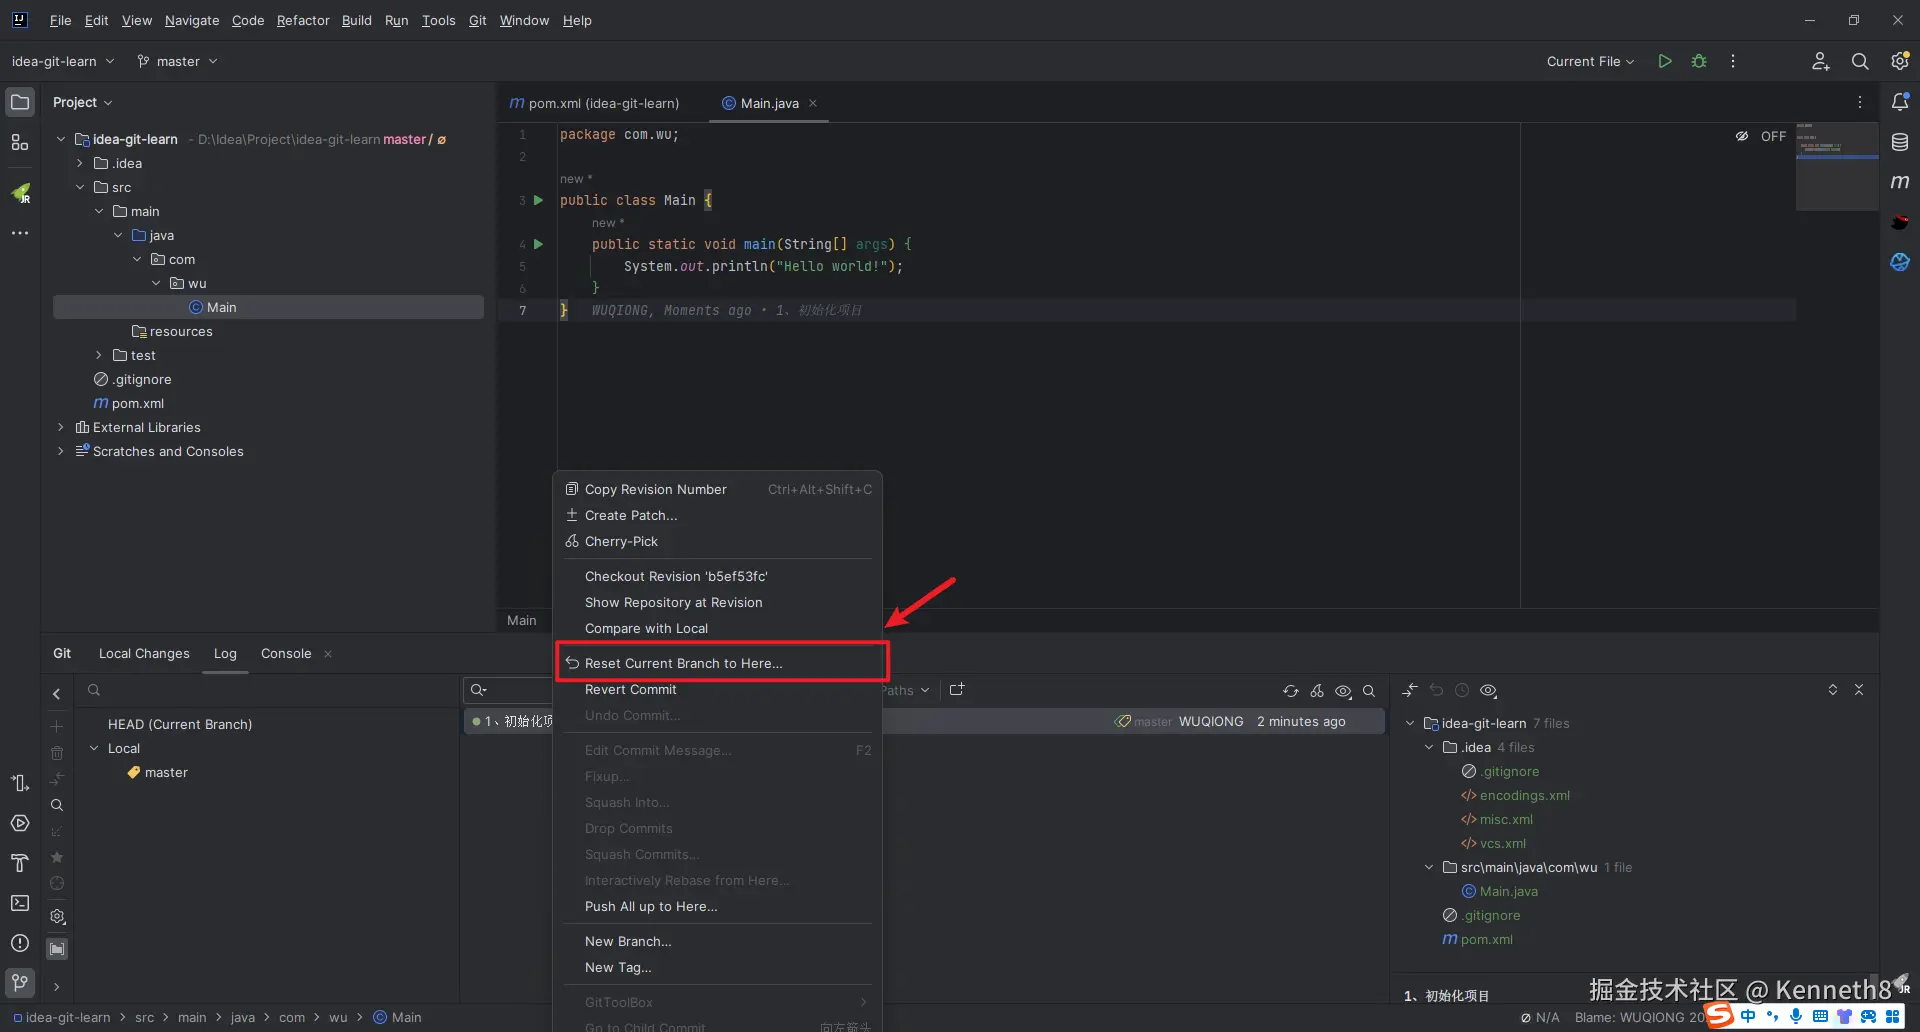This screenshot has width=1920, height=1032.
Task: Open the Refactor menu in the menu bar
Action: [303, 20]
